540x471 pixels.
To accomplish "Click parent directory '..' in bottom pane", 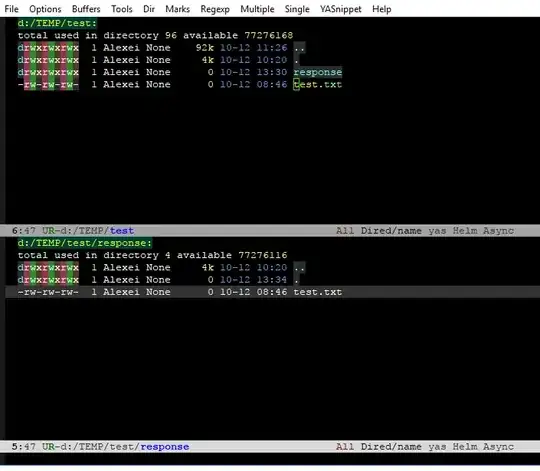I will pyautogui.click(x=299, y=268).
